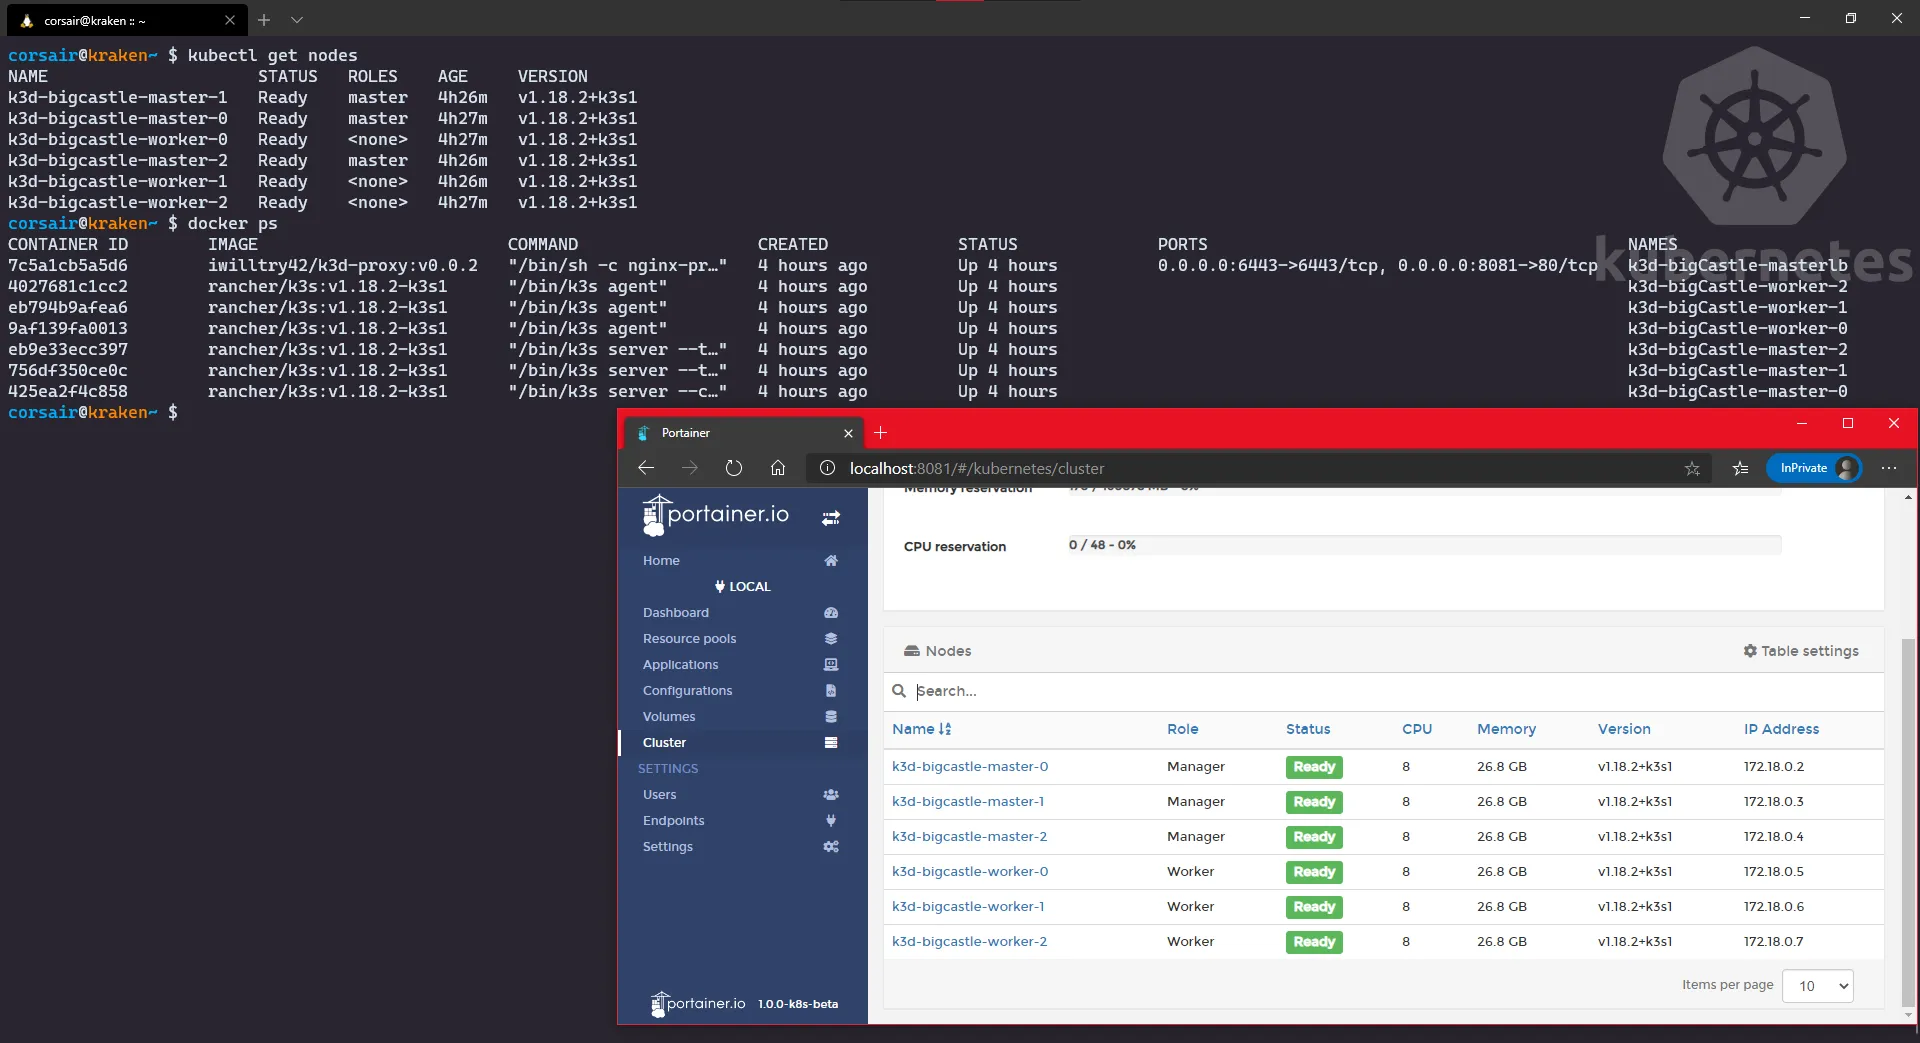The width and height of the screenshot is (1920, 1043).
Task: Add this page to browser favorites
Action: pos(1691,468)
